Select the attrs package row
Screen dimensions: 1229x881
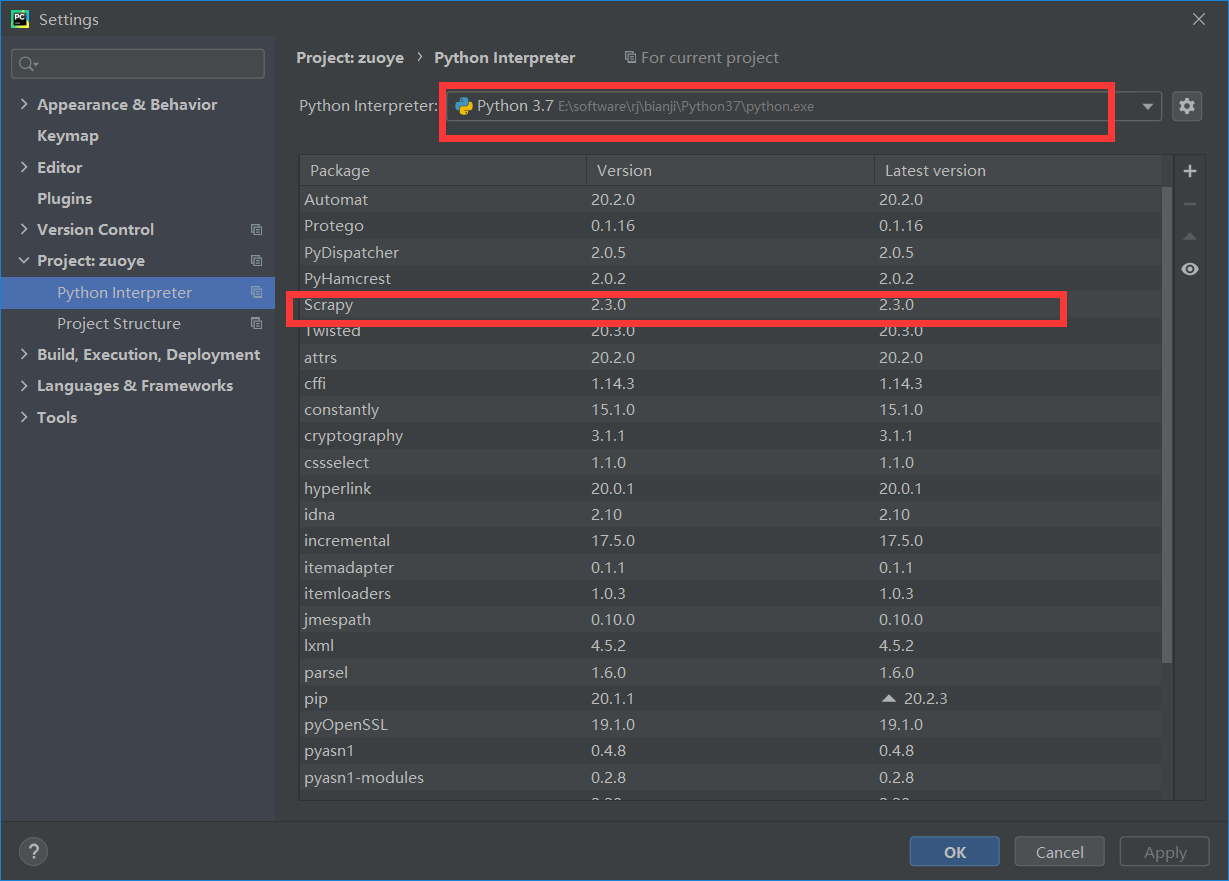tap(731, 357)
